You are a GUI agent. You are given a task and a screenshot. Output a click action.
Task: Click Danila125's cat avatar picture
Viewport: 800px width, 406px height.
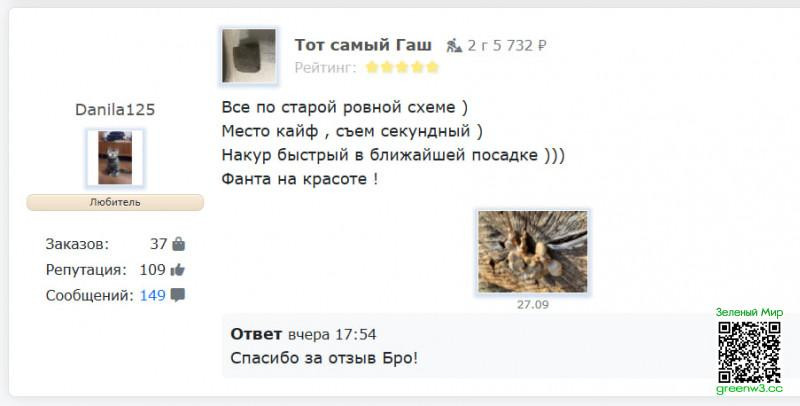pyautogui.click(x=115, y=158)
